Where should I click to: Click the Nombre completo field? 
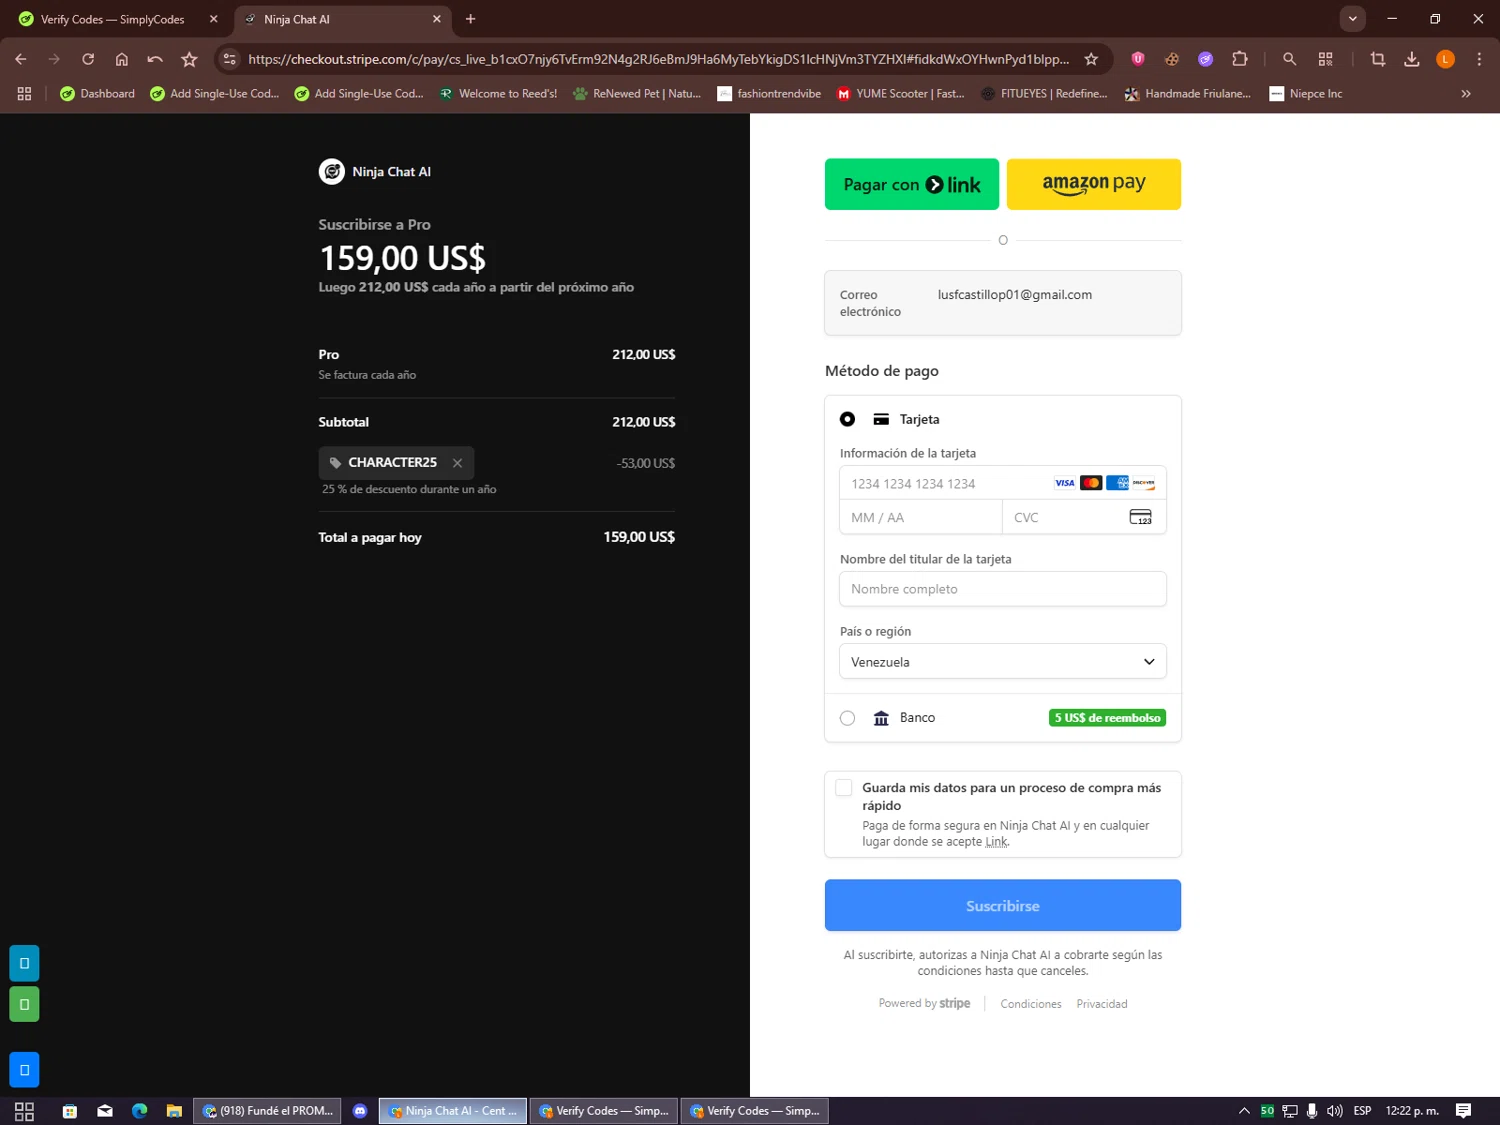click(x=1003, y=589)
